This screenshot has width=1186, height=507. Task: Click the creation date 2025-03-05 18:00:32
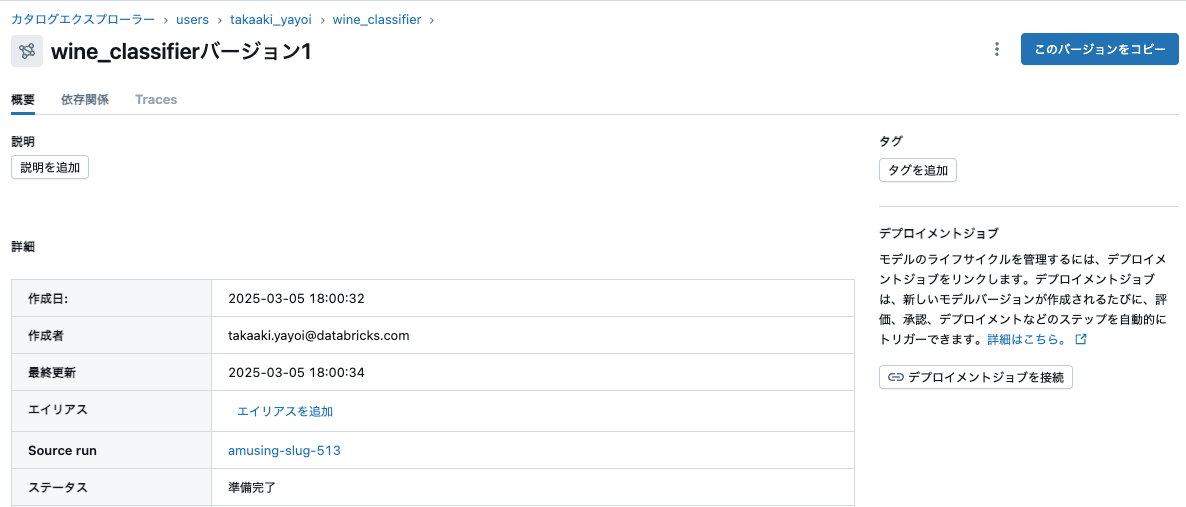tap(296, 298)
